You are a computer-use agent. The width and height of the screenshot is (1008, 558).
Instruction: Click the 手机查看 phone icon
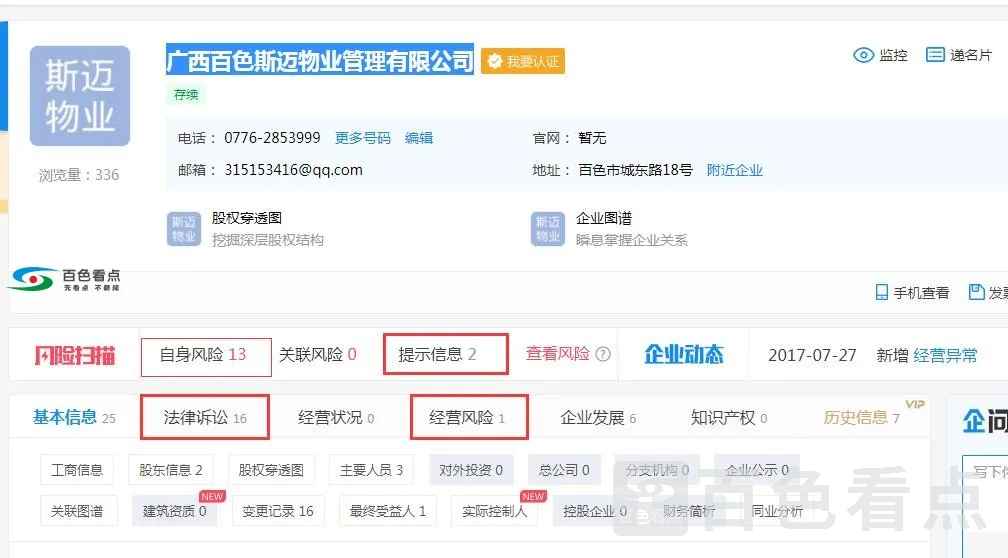pyautogui.click(x=882, y=292)
